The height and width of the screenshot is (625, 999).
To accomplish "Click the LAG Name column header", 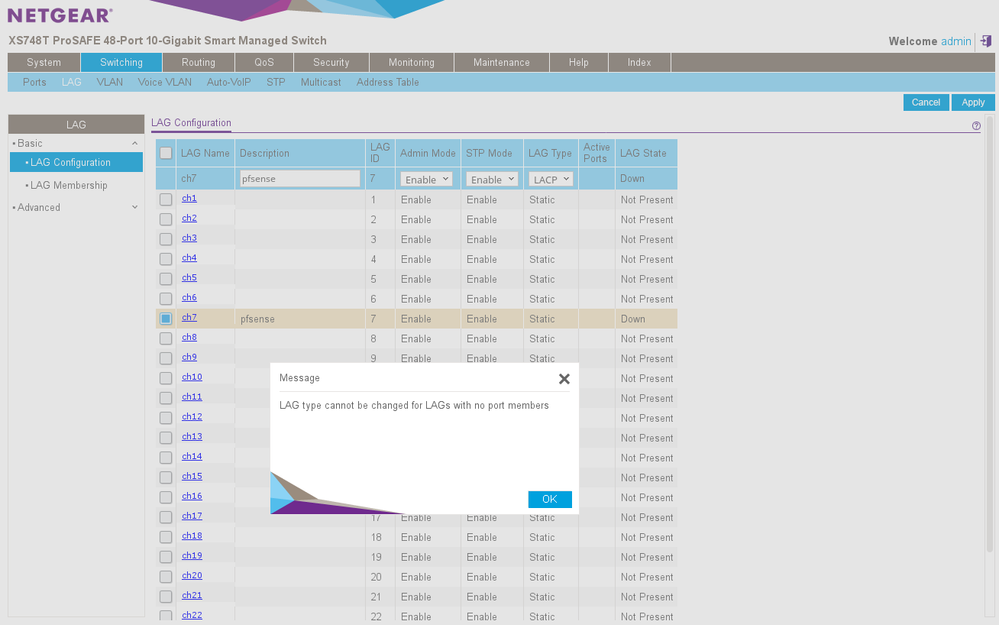I will click(205, 153).
